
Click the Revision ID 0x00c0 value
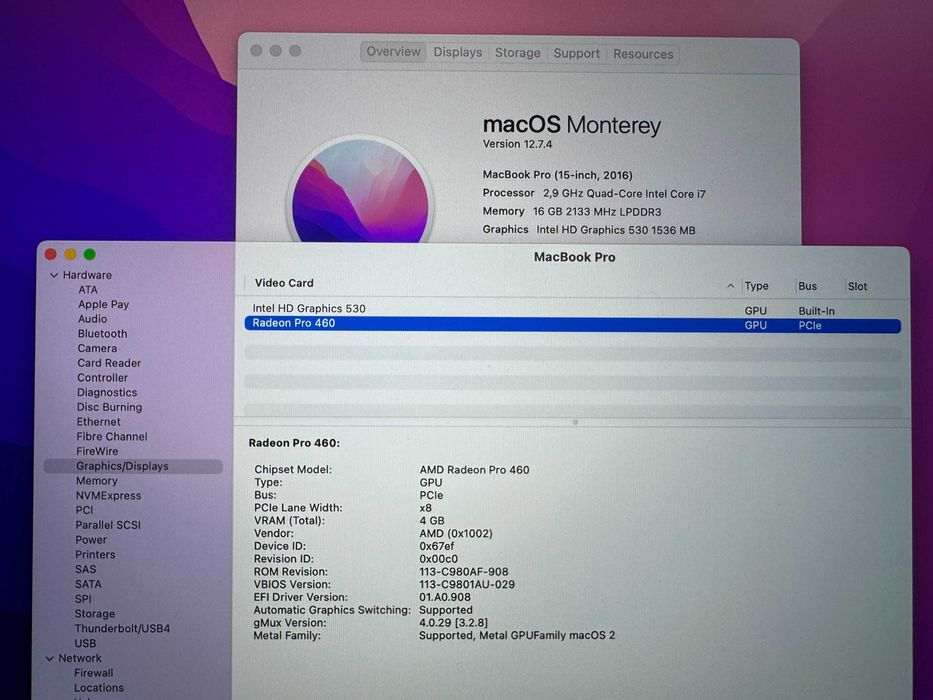pos(439,559)
